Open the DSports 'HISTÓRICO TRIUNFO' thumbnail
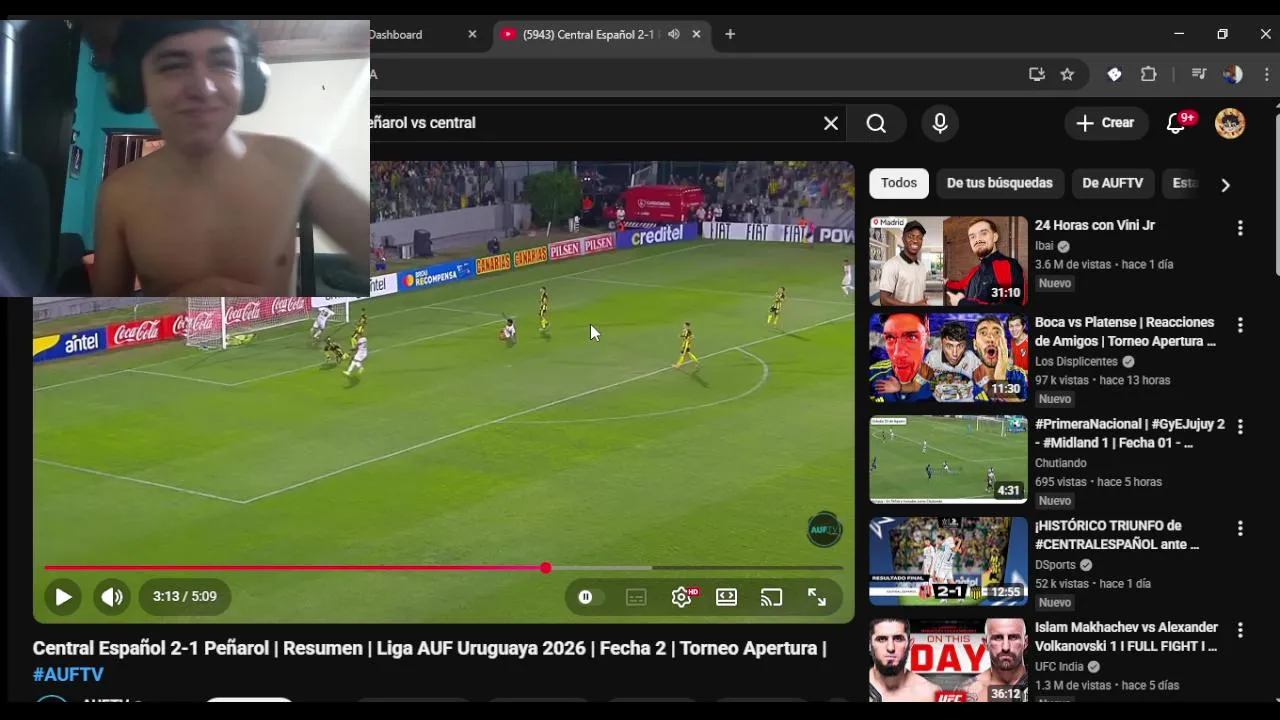Viewport: 1280px width, 720px height. [x=948, y=561]
